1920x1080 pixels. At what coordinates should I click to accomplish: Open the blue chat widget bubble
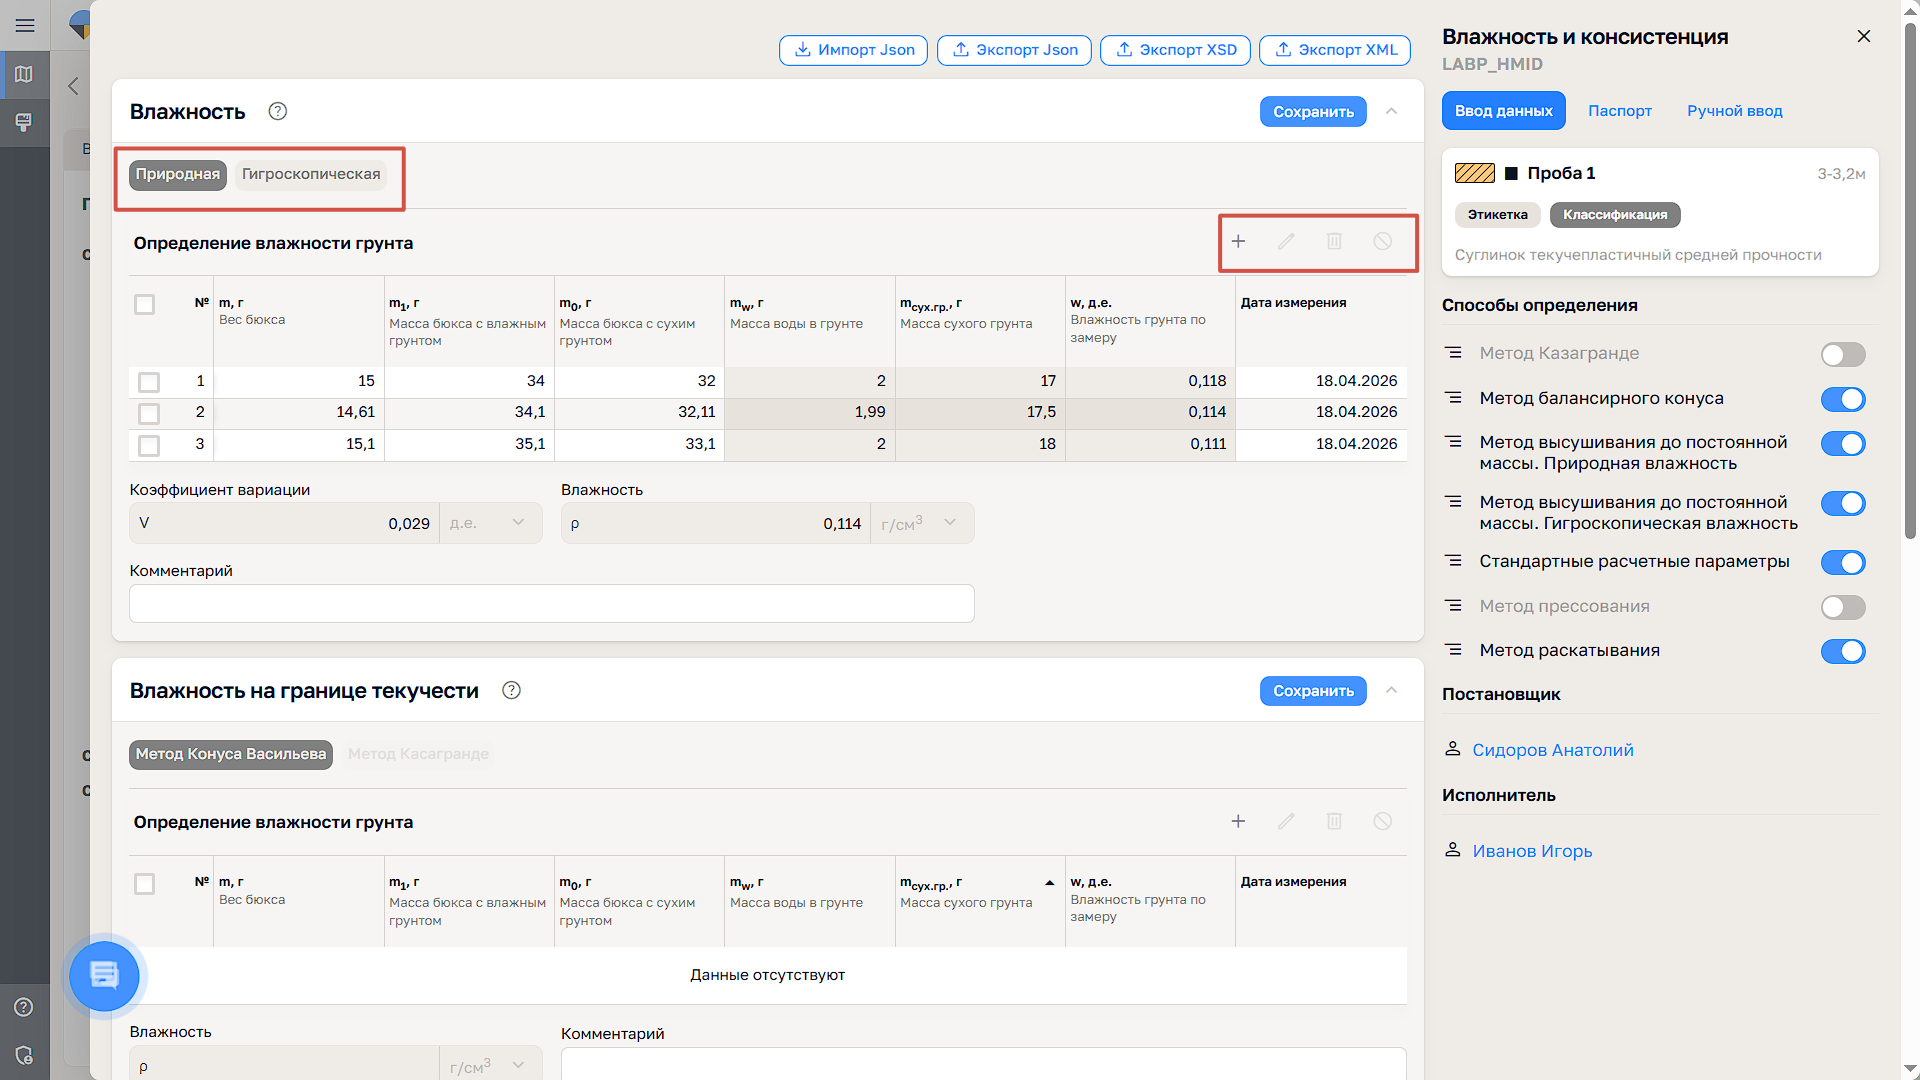(104, 975)
